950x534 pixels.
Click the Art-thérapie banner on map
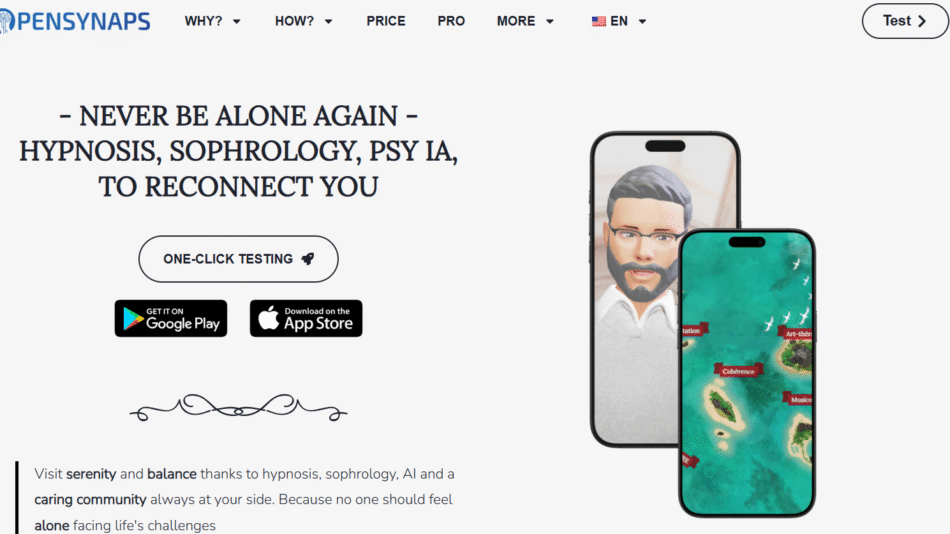coord(797,333)
